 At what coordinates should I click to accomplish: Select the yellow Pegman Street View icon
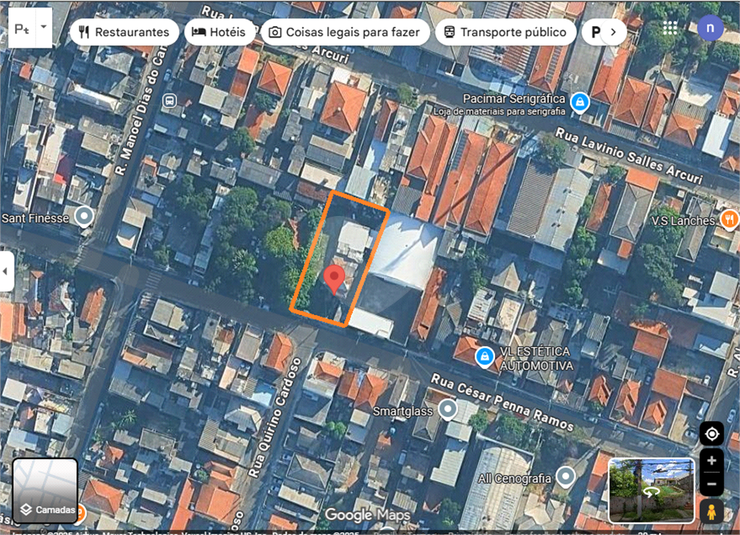pos(711,511)
